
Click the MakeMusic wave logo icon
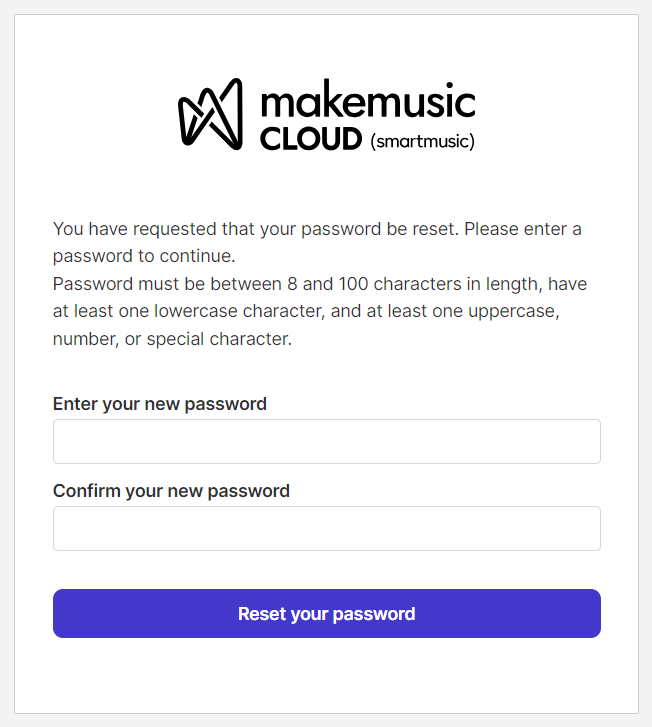coord(211,114)
